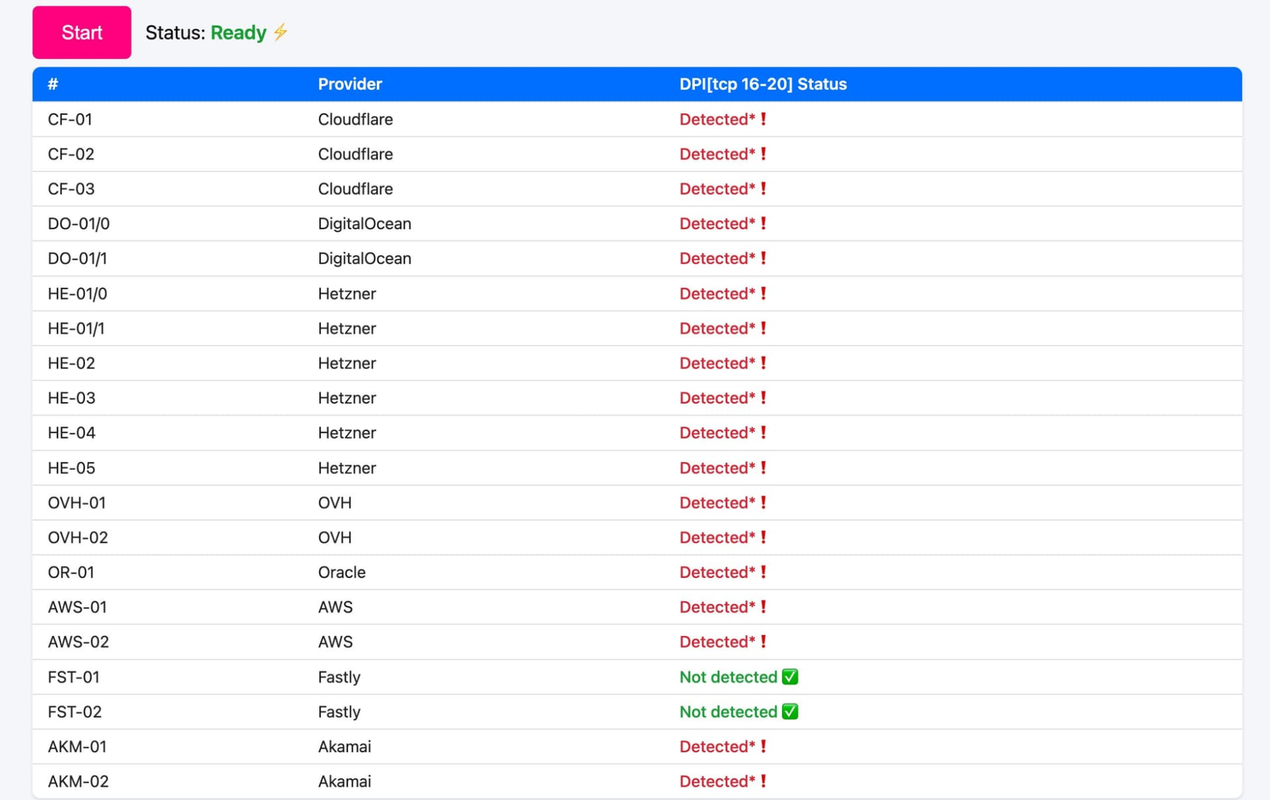The width and height of the screenshot is (1270, 800).
Task: Click the red exclamation icon in DO-01/0 row
Action: tap(763, 224)
